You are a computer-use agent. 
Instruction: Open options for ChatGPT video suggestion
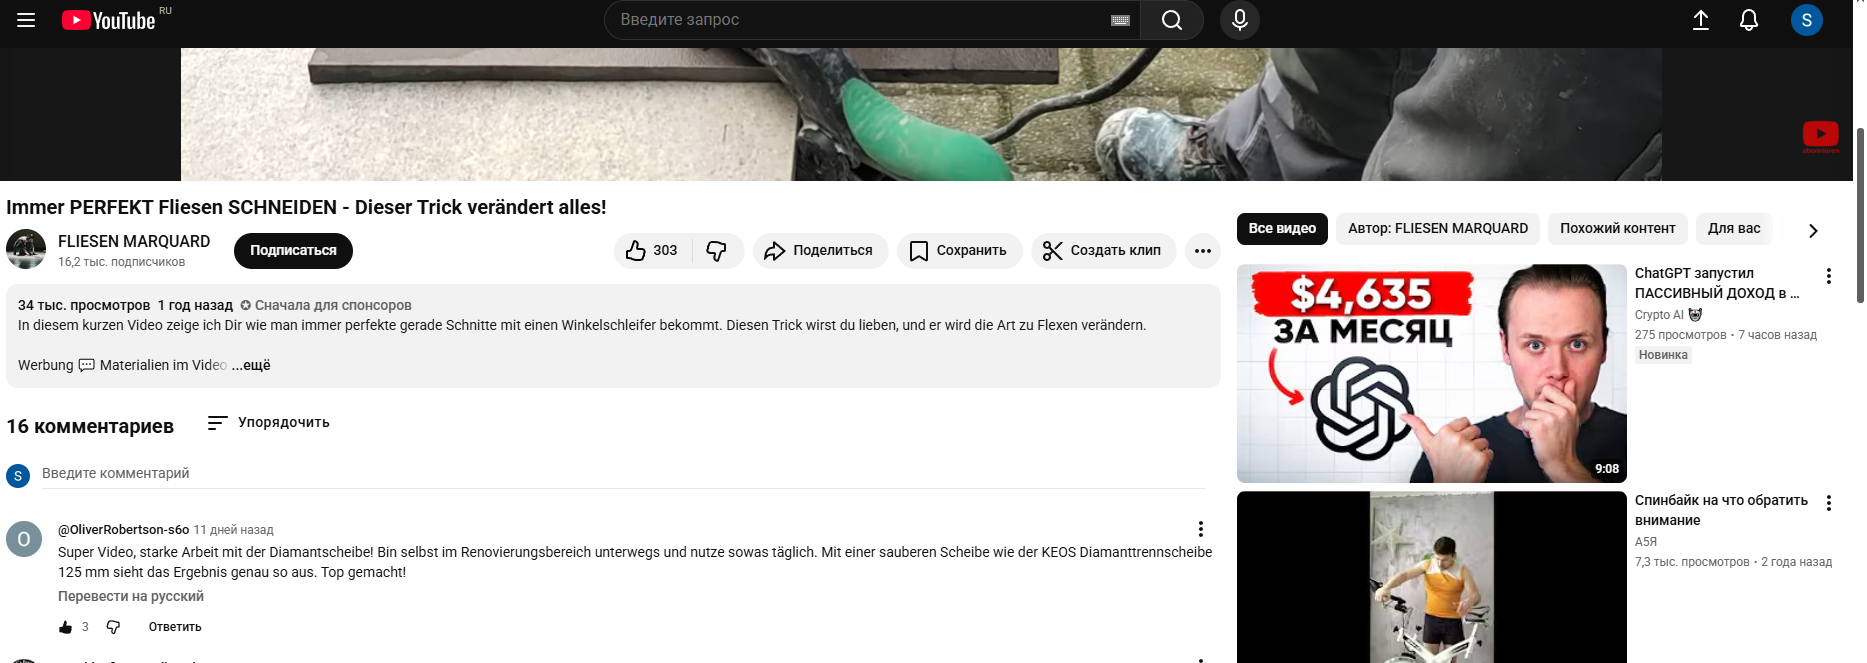(1829, 276)
